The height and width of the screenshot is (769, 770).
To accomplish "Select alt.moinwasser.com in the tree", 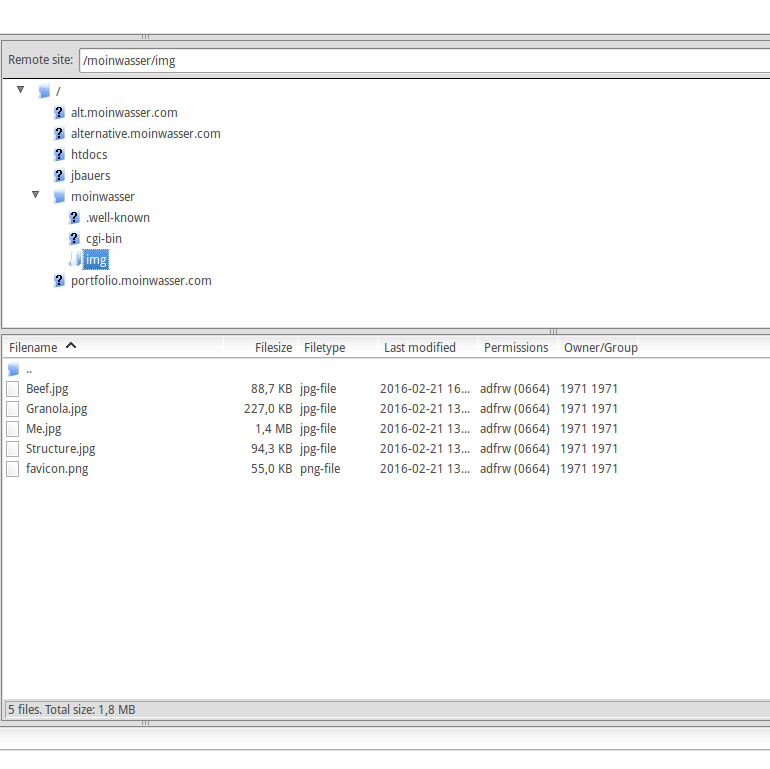I will tap(124, 113).
